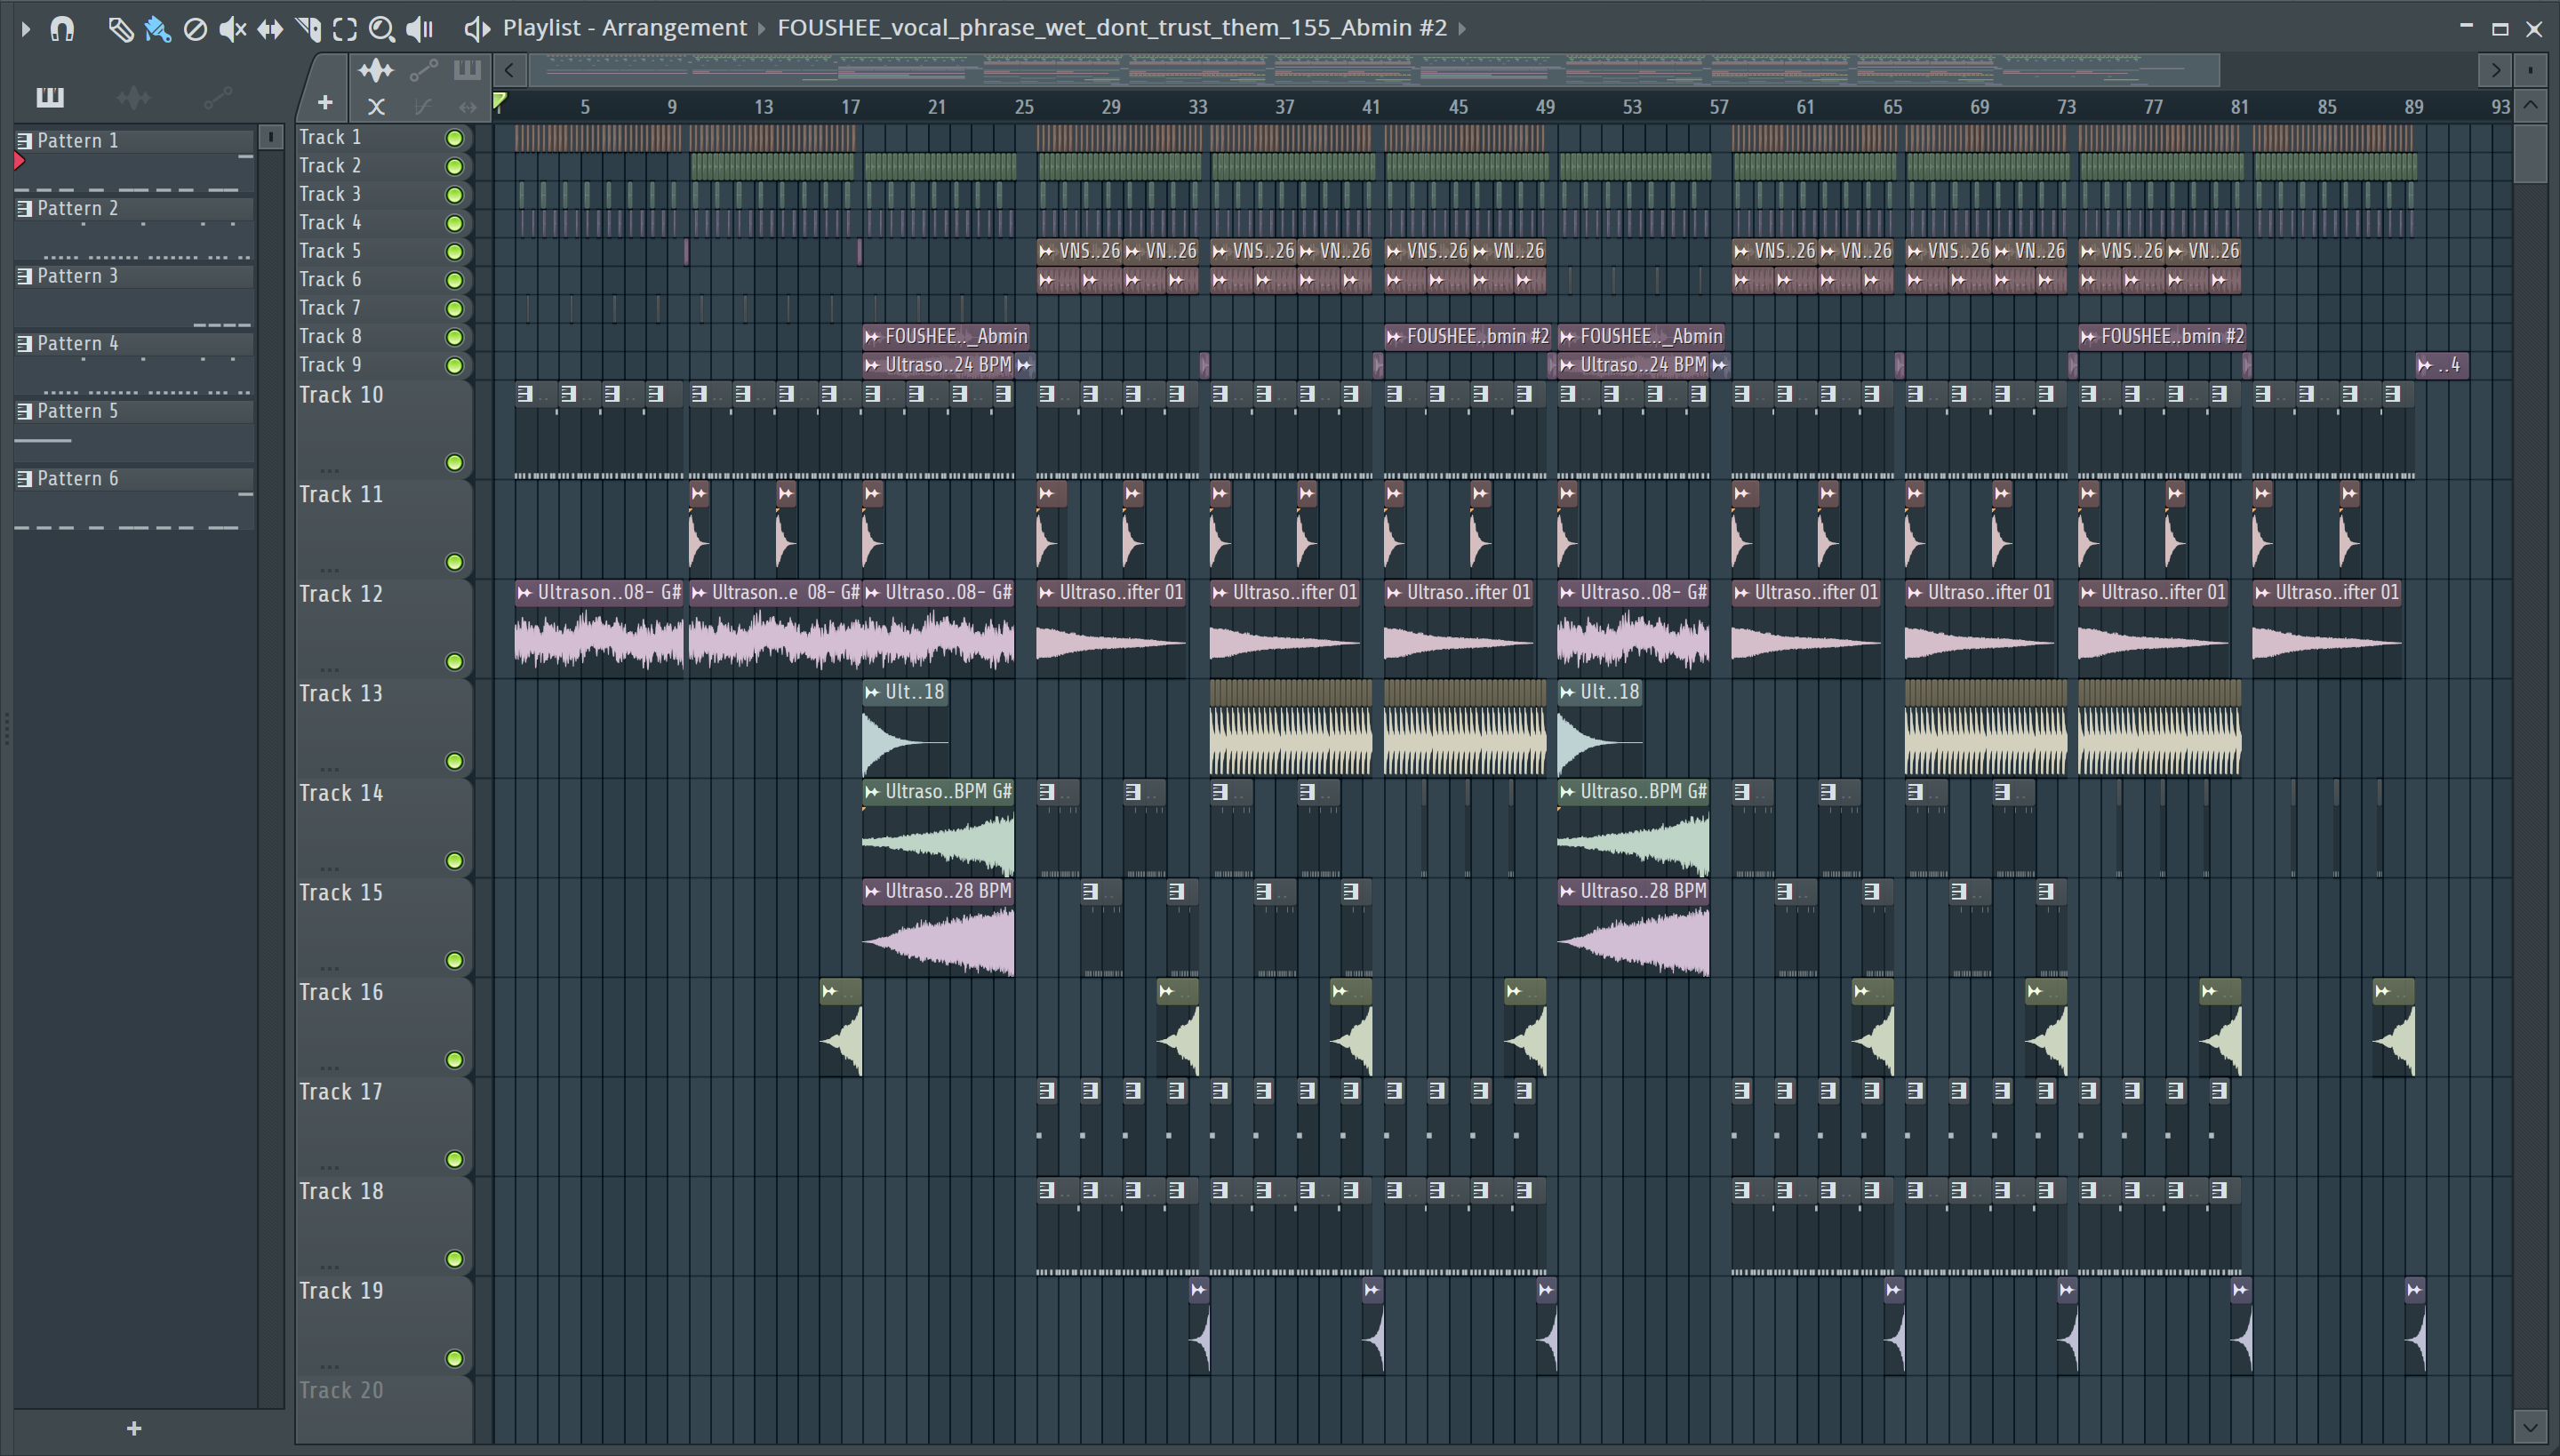The height and width of the screenshot is (1456, 2560).
Task: Mute Track 14 using green light
Action: (454, 860)
